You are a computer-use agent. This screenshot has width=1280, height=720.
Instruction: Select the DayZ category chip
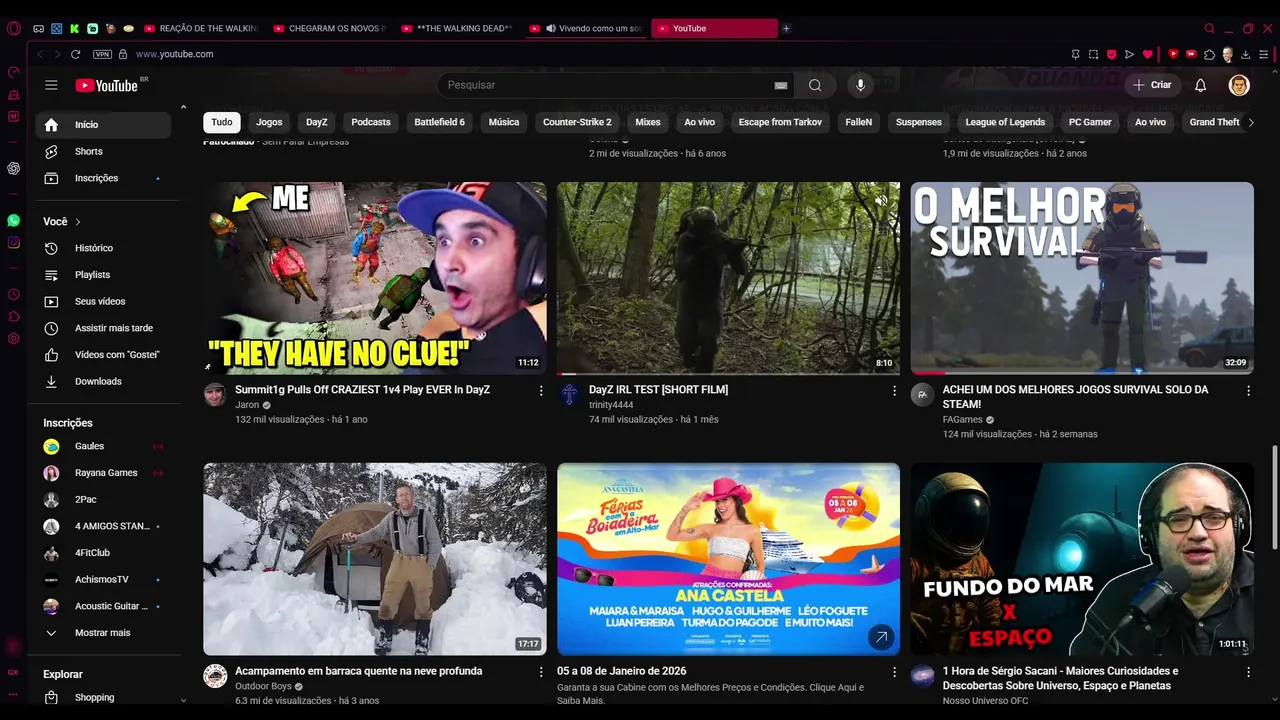point(316,122)
